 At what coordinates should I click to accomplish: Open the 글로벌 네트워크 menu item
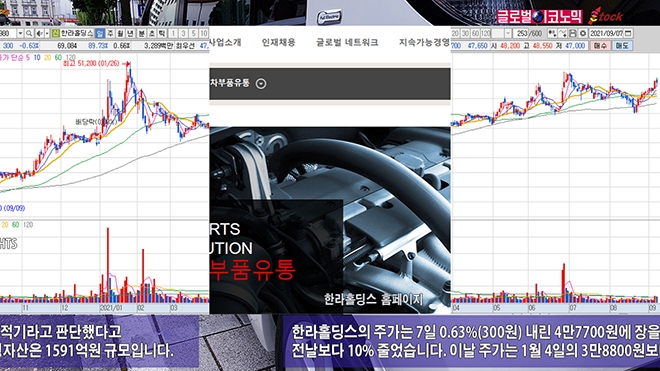click(347, 42)
